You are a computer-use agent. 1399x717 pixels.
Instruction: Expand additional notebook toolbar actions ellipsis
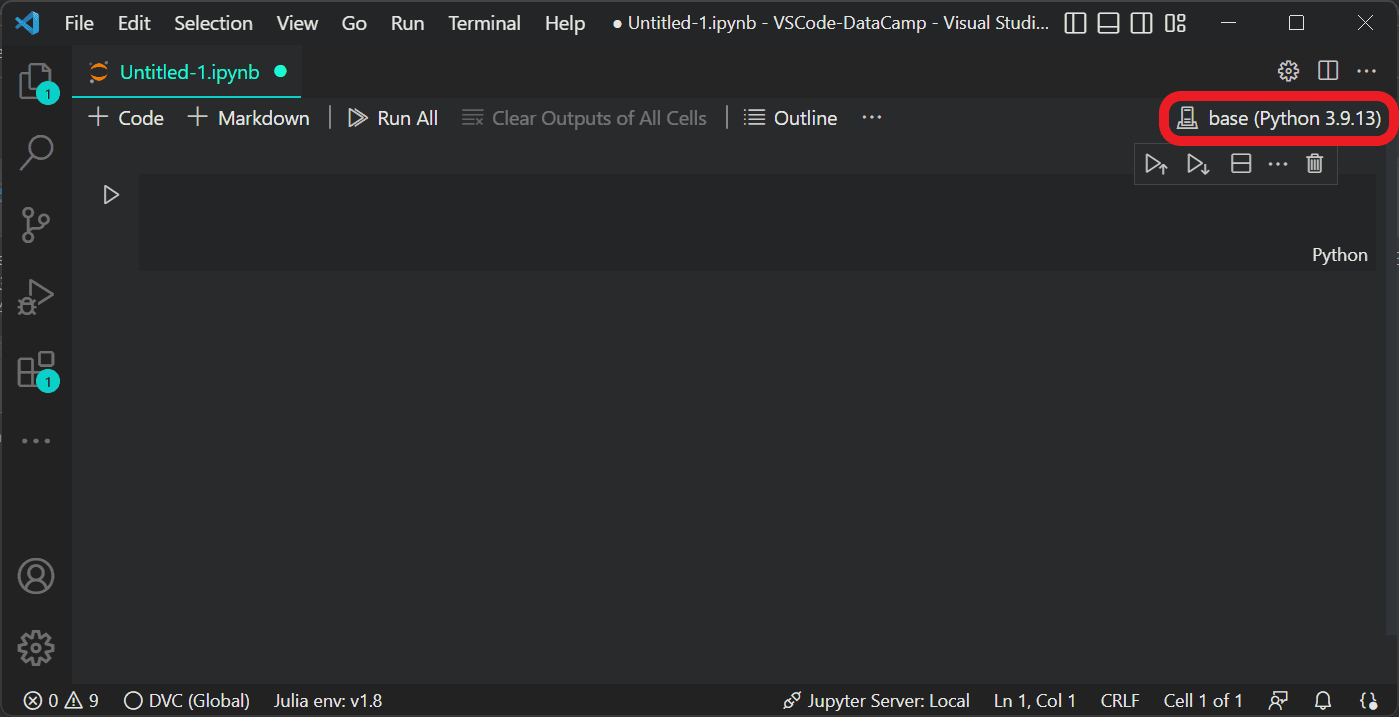(x=872, y=118)
